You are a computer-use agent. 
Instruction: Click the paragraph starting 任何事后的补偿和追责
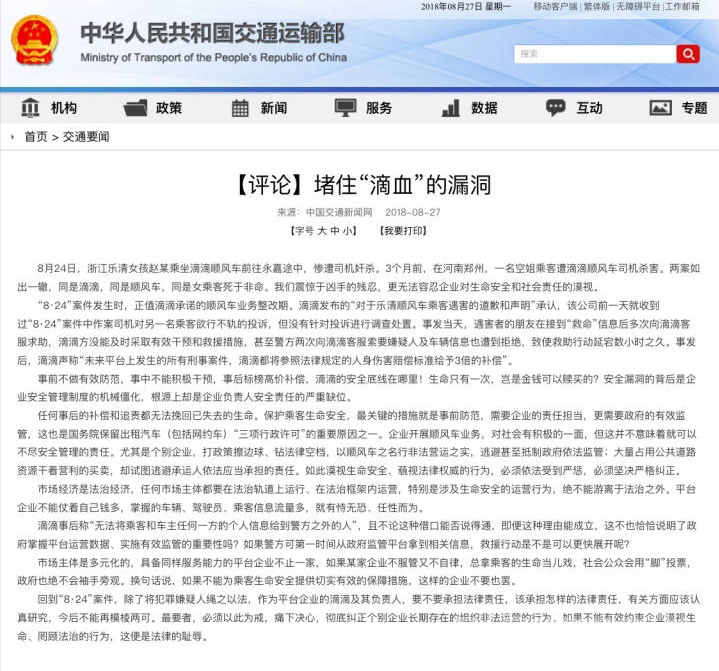click(x=357, y=443)
